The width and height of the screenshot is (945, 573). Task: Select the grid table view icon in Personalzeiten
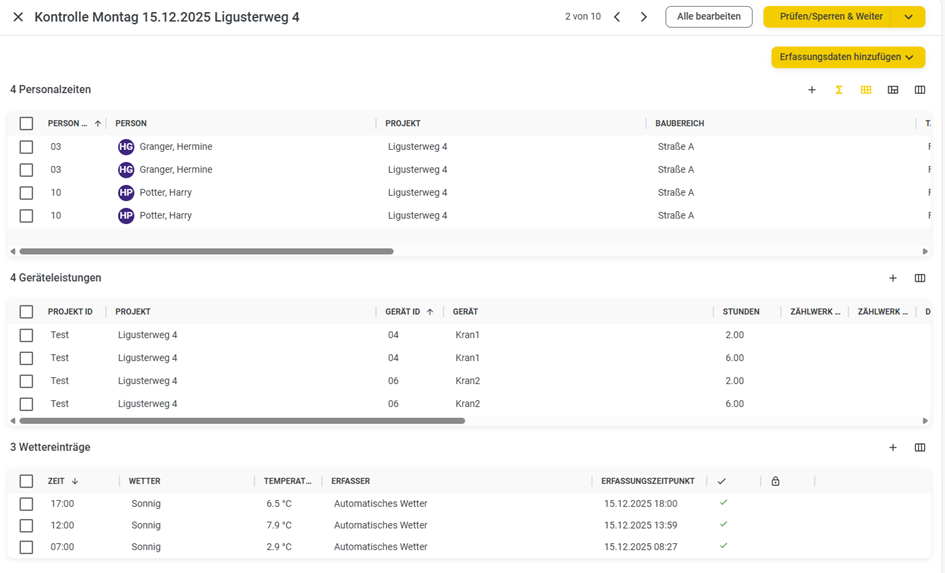[x=866, y=90]
